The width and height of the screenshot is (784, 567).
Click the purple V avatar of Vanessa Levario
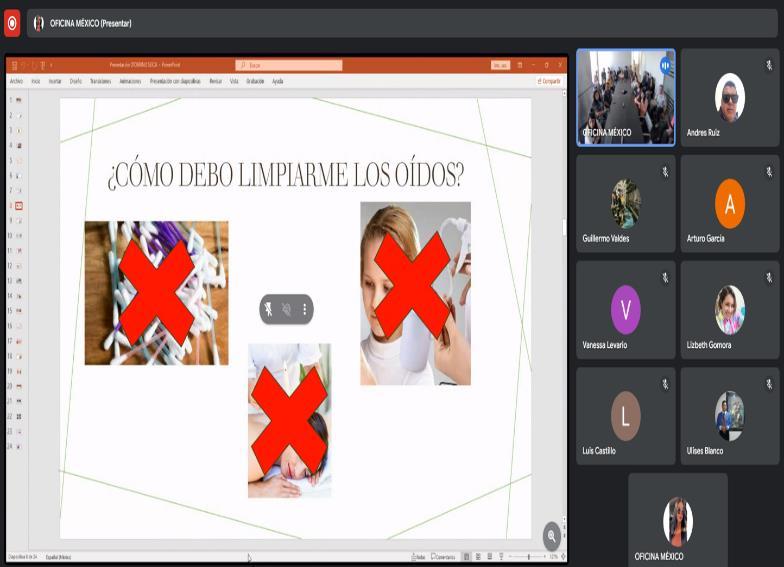tap(626, 310)
